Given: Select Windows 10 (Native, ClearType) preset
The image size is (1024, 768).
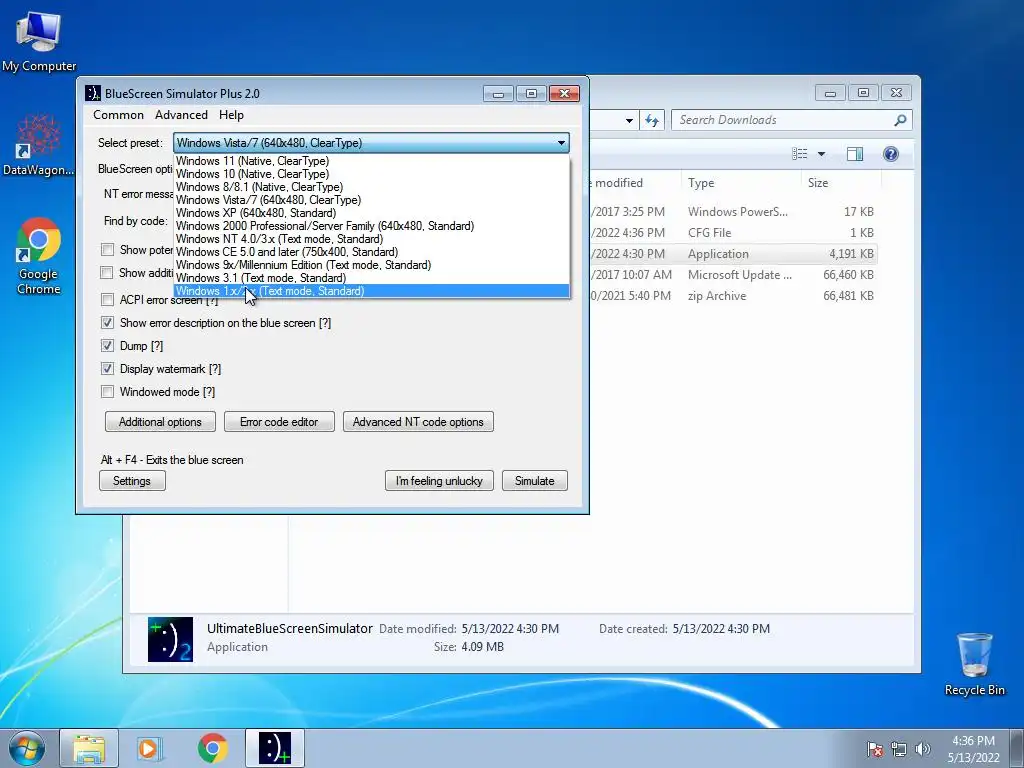Looking at the screenshot, I should point(371,174).
